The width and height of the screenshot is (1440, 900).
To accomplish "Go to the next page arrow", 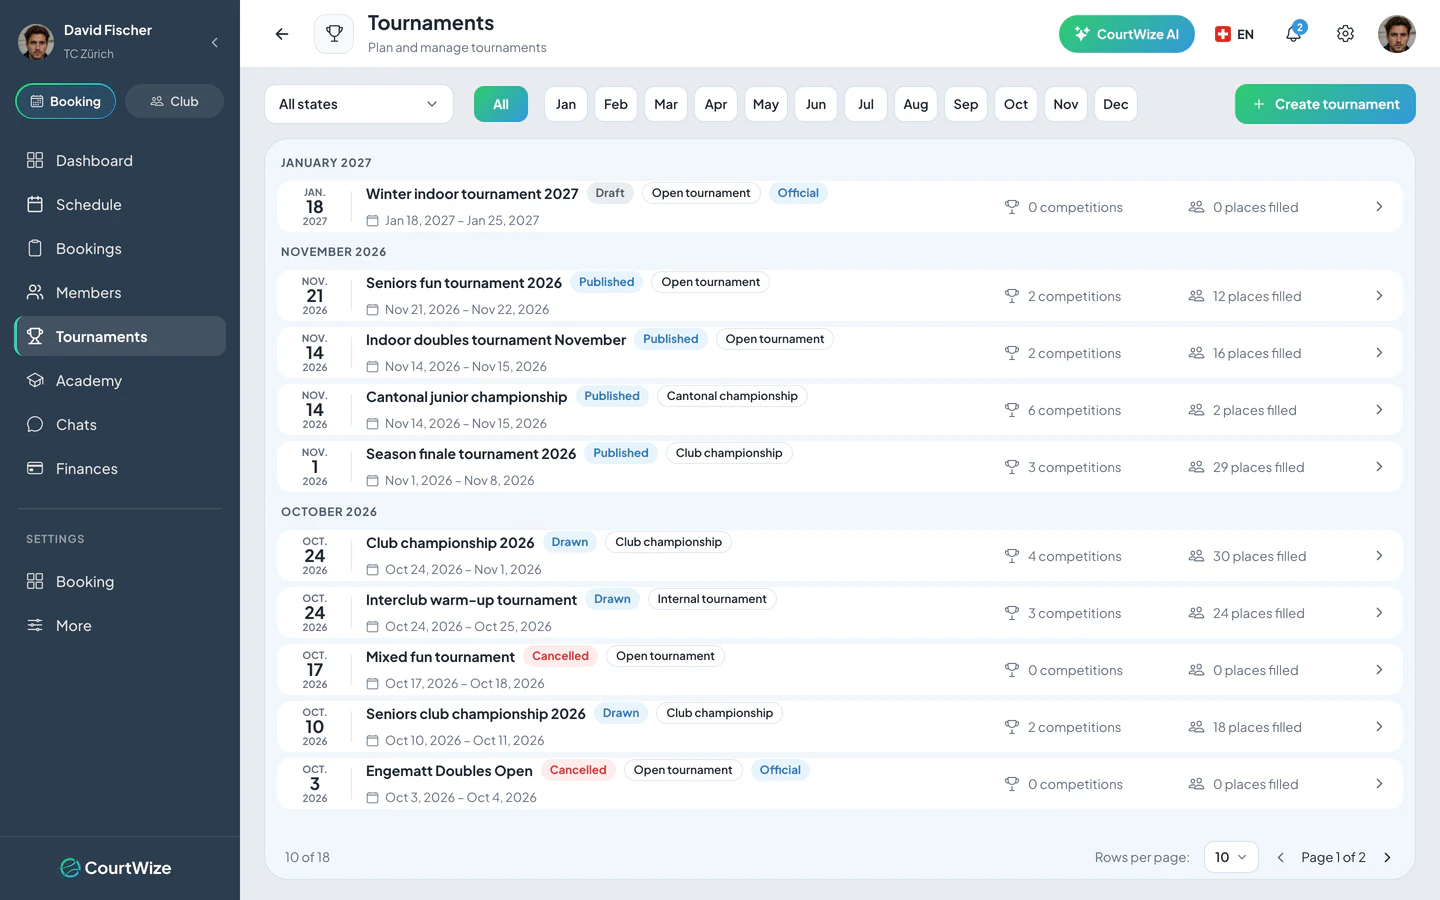I will coord(1387,858).
